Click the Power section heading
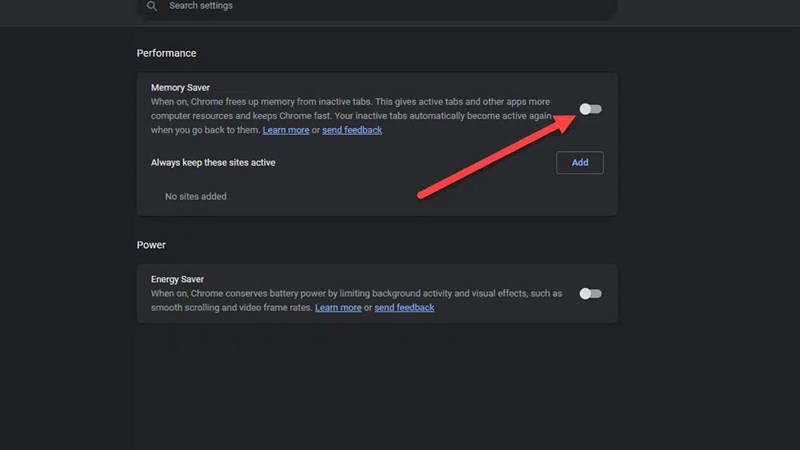Image resolution: width=800 pixels, height=450 pixels. tap(151, 245)
